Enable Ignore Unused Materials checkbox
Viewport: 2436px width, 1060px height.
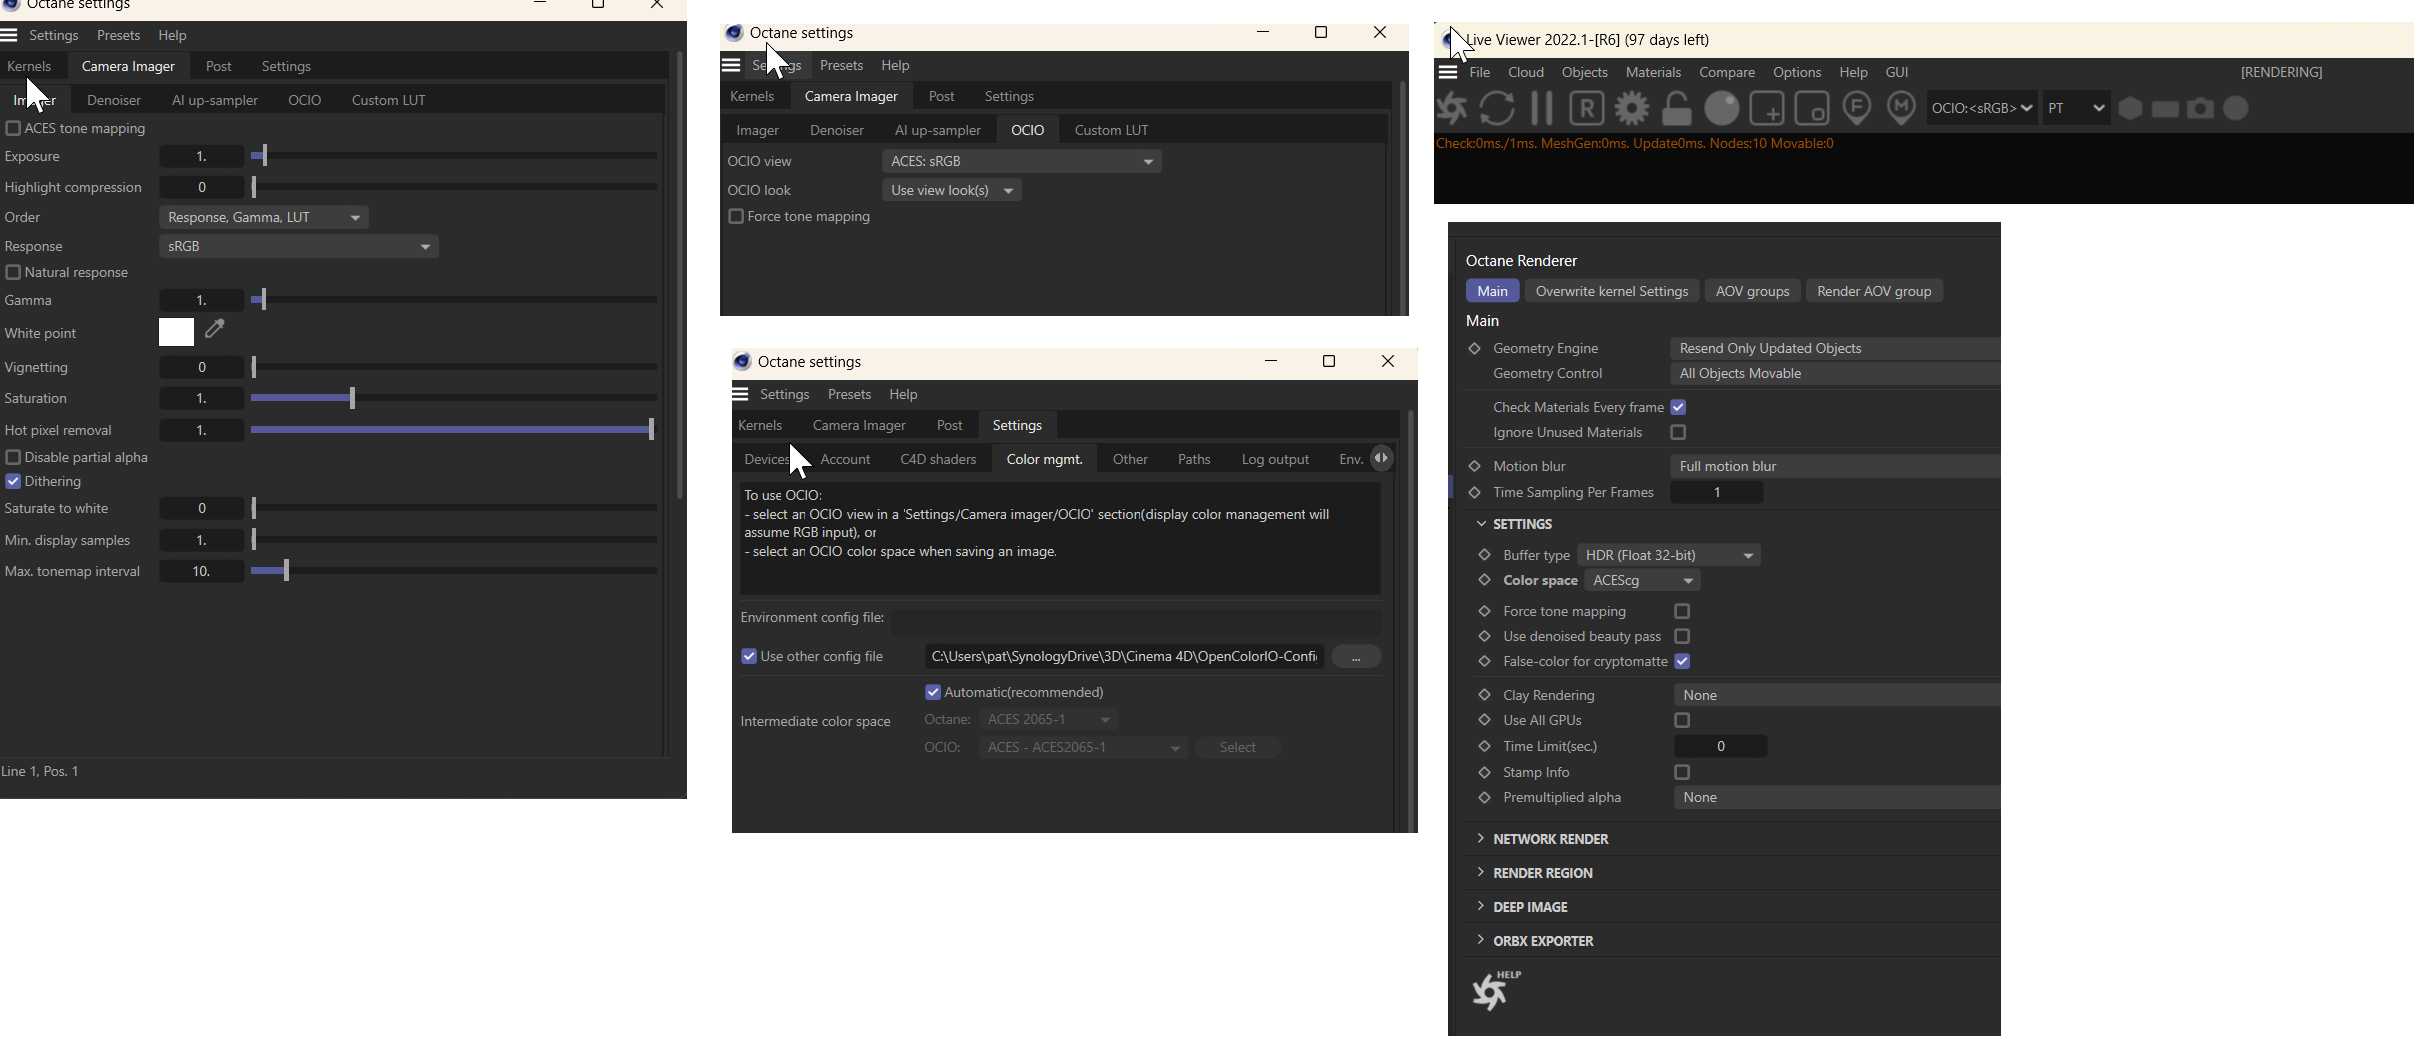click(x=1678, y=432)
